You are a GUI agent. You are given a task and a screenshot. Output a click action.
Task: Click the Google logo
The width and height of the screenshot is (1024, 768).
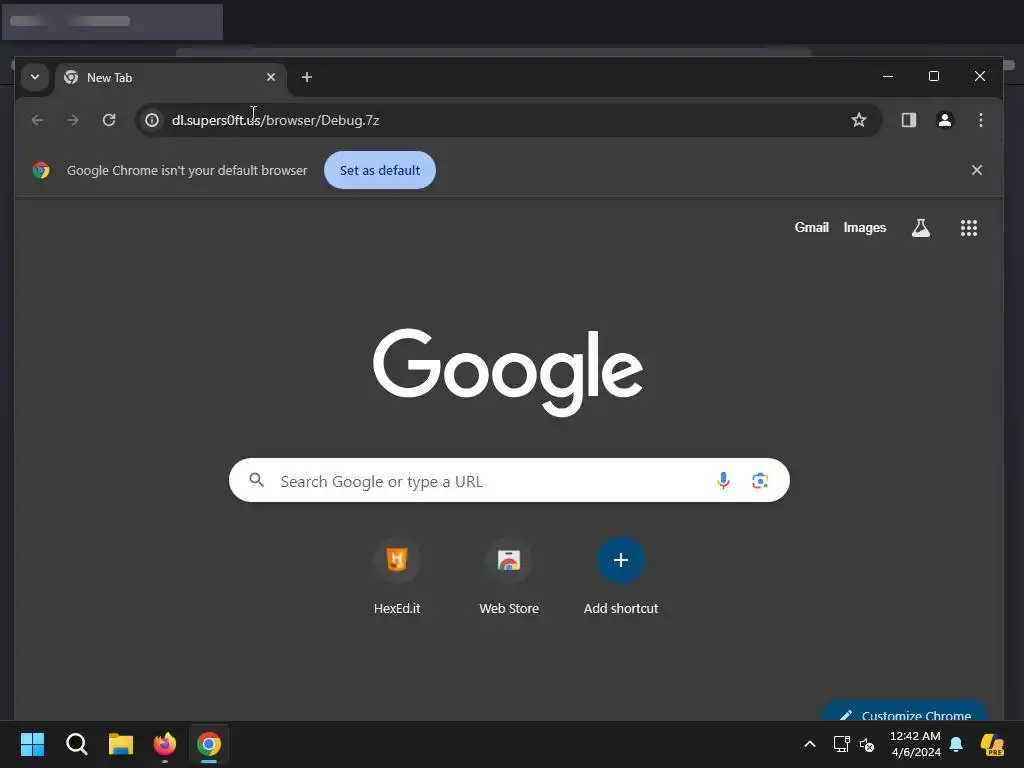point(508,372)
